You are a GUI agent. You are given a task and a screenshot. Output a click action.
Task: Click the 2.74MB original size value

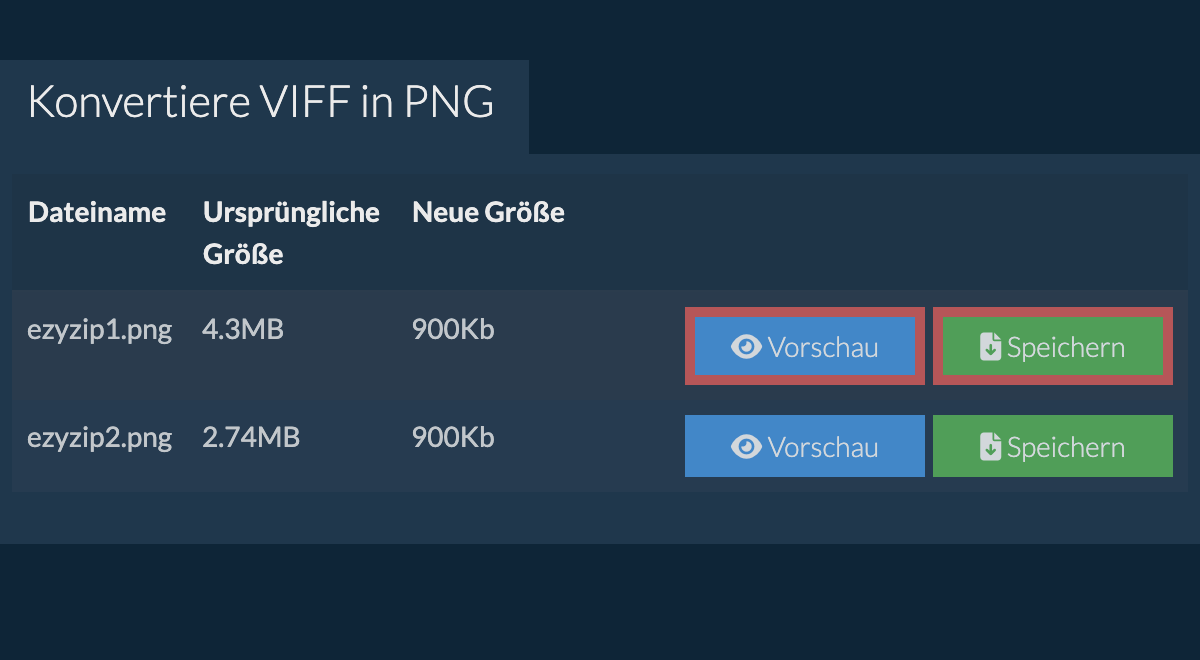251,437
